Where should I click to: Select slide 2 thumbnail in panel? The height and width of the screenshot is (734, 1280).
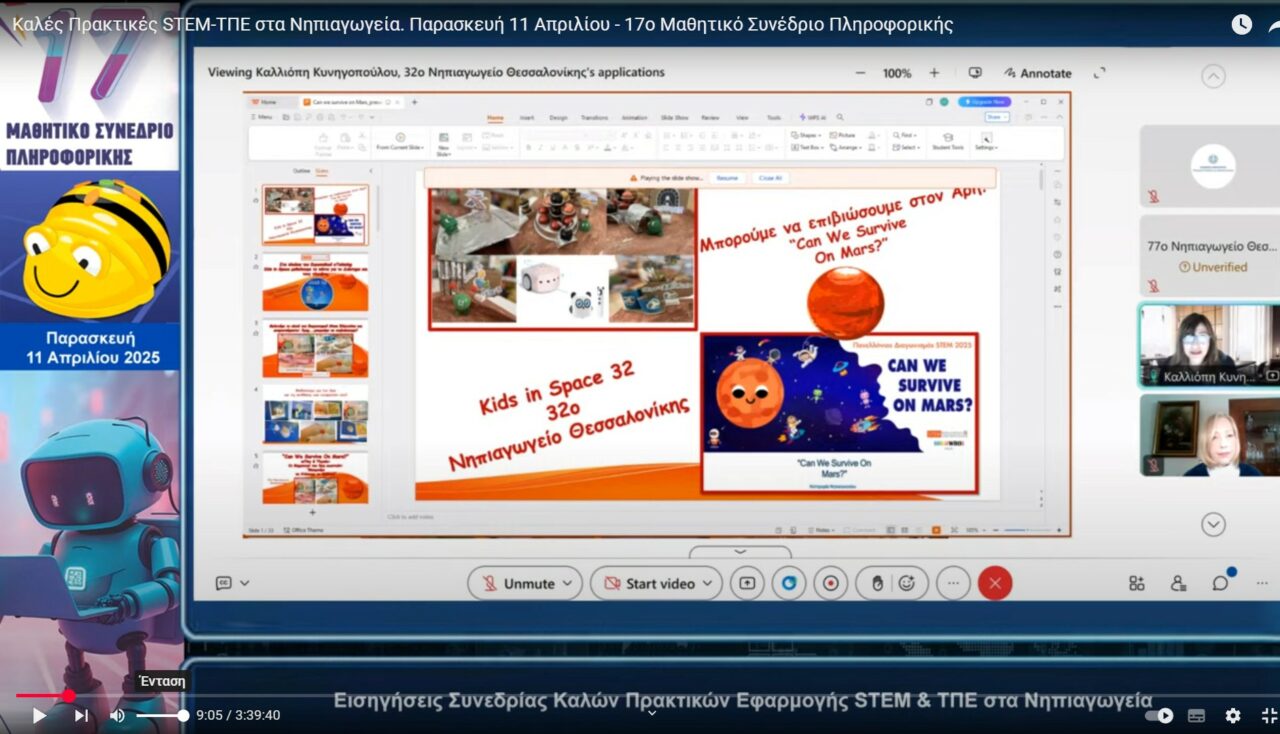point(316,283)
